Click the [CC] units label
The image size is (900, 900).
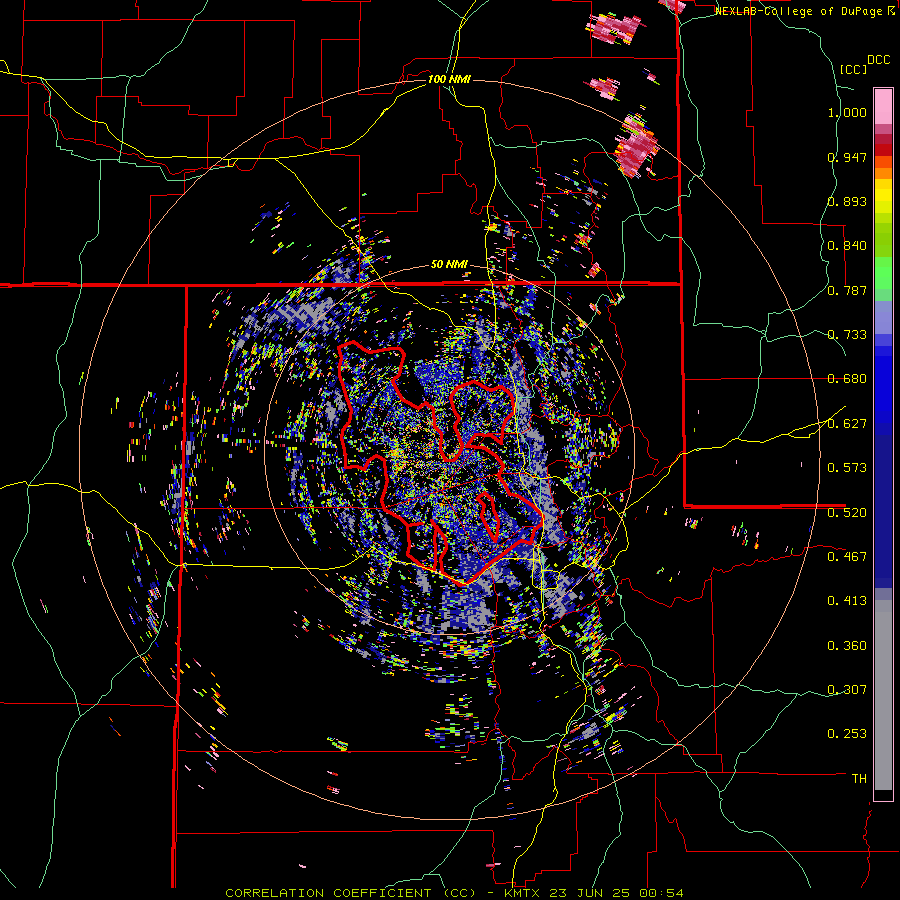pyautogui.click(x=852, y=69)
